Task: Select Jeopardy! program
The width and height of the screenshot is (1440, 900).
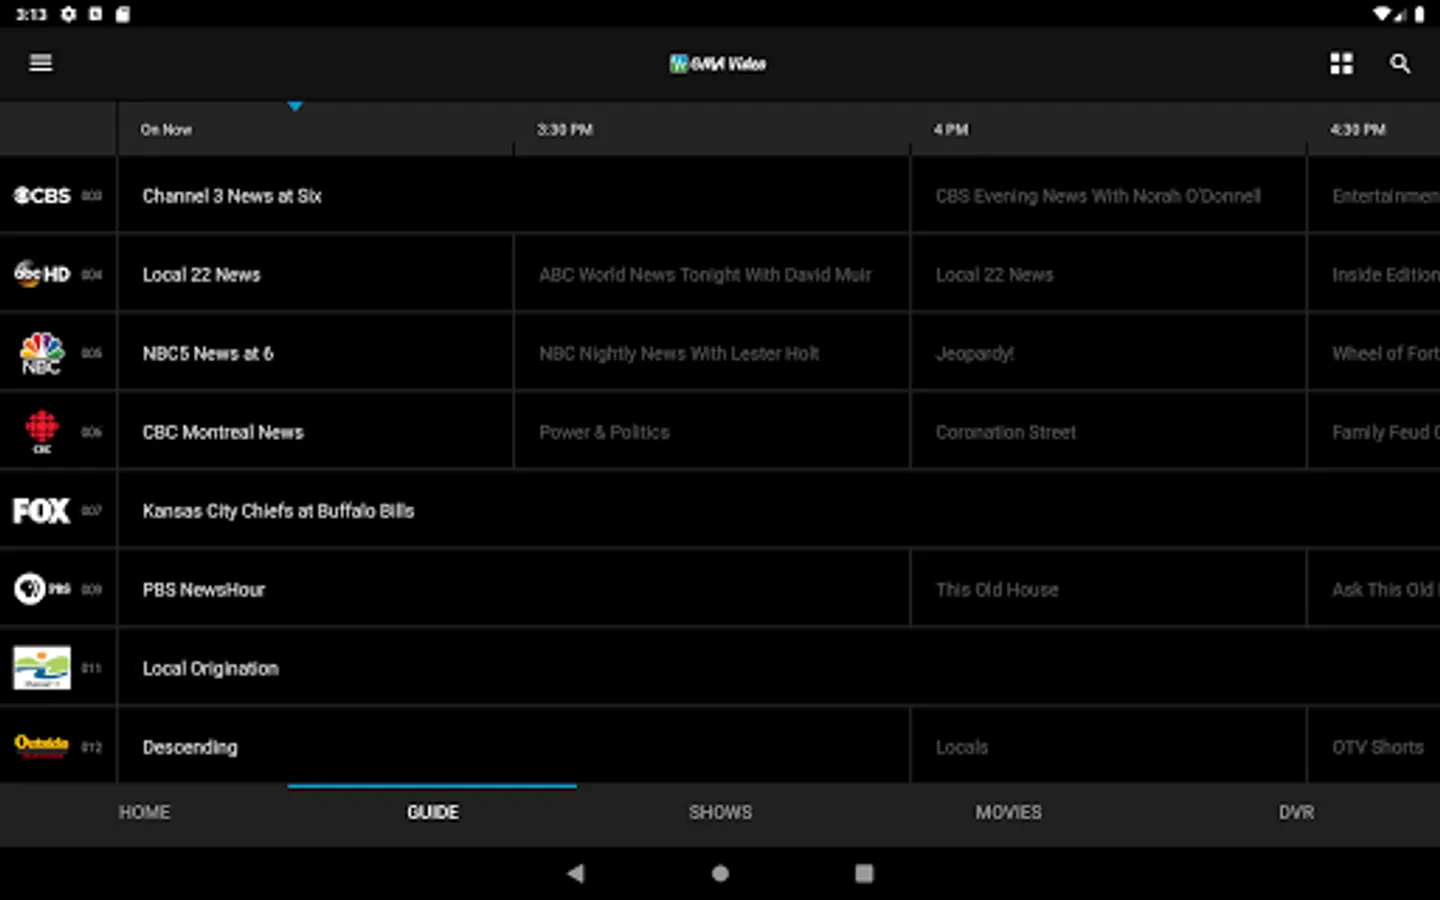Action: 1108,353
